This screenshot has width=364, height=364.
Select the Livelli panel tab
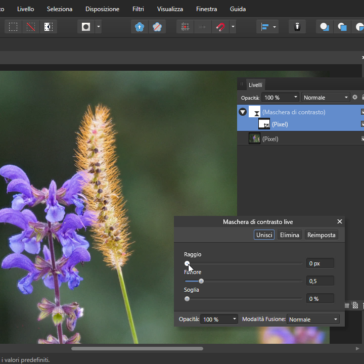click(x=255, y=85)
